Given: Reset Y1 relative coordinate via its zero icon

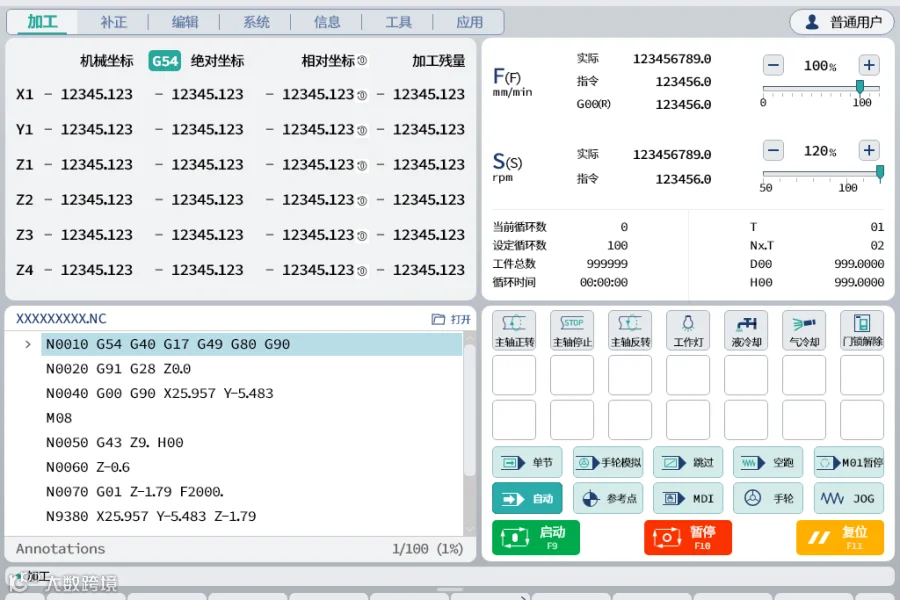Looking at the screenshot, I should [362, 130].
